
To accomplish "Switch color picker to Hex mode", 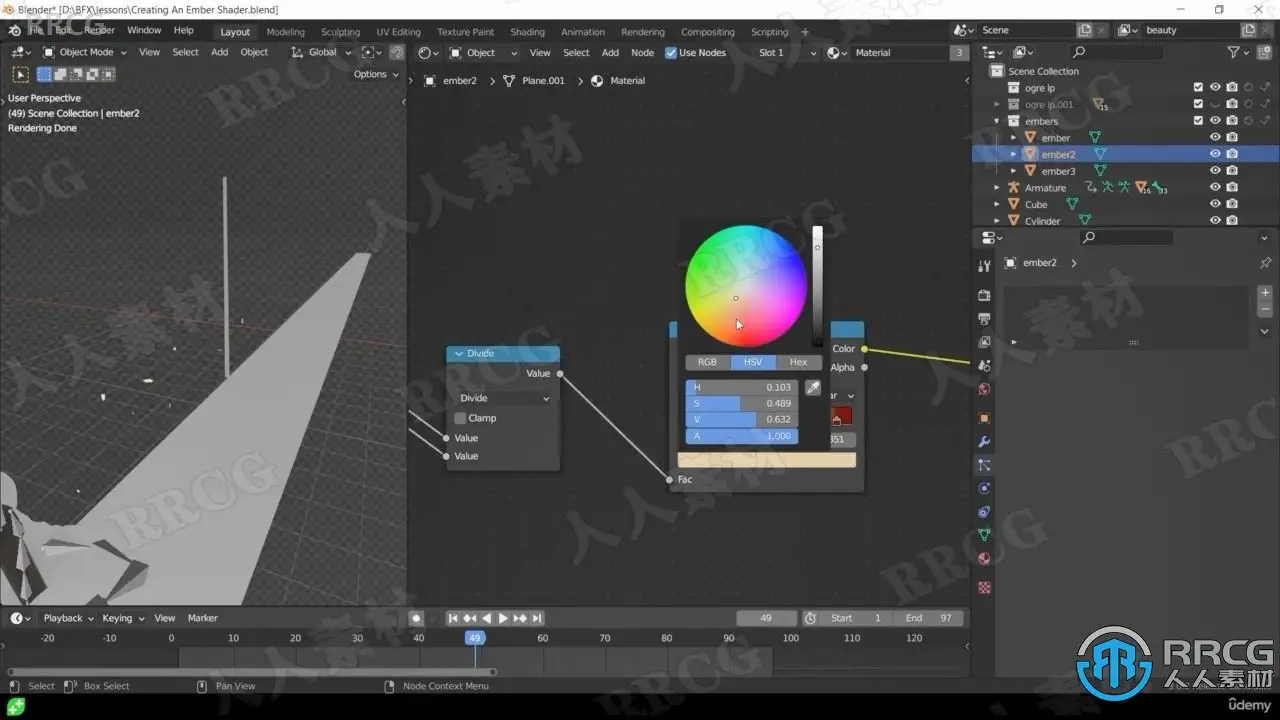I will pyautogui.click(x=798, y=362).
